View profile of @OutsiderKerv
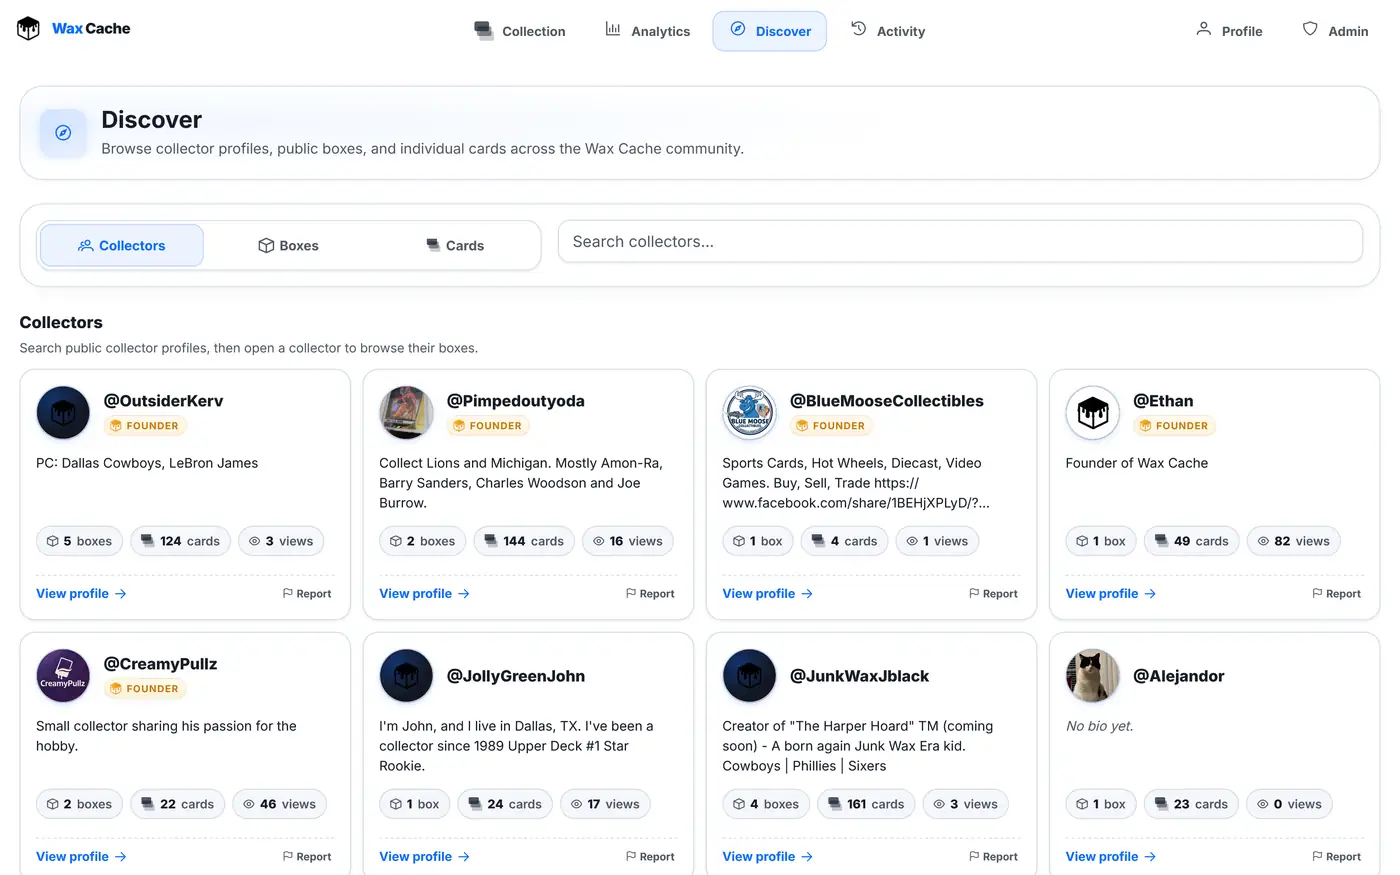 pyautogui.click(x=81, y=593)
